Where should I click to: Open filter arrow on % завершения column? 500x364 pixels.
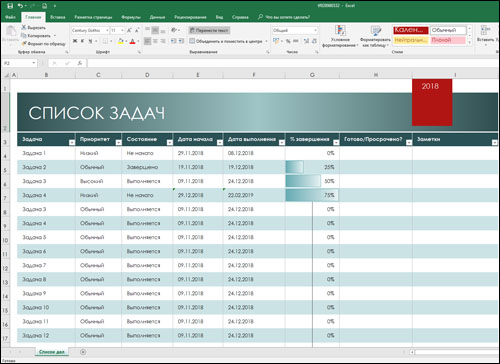pos(336,143)
